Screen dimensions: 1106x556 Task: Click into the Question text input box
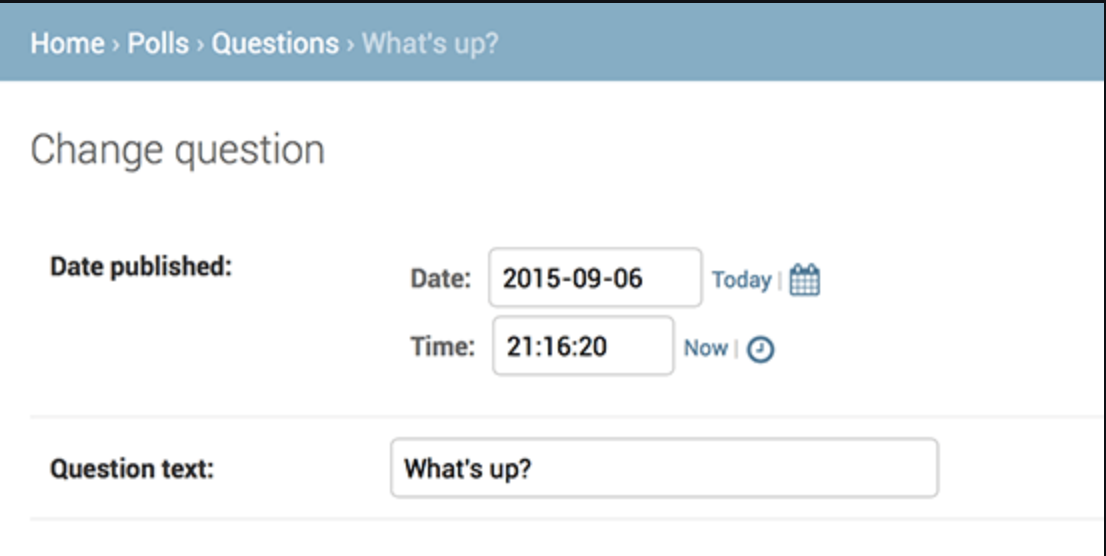664,468
